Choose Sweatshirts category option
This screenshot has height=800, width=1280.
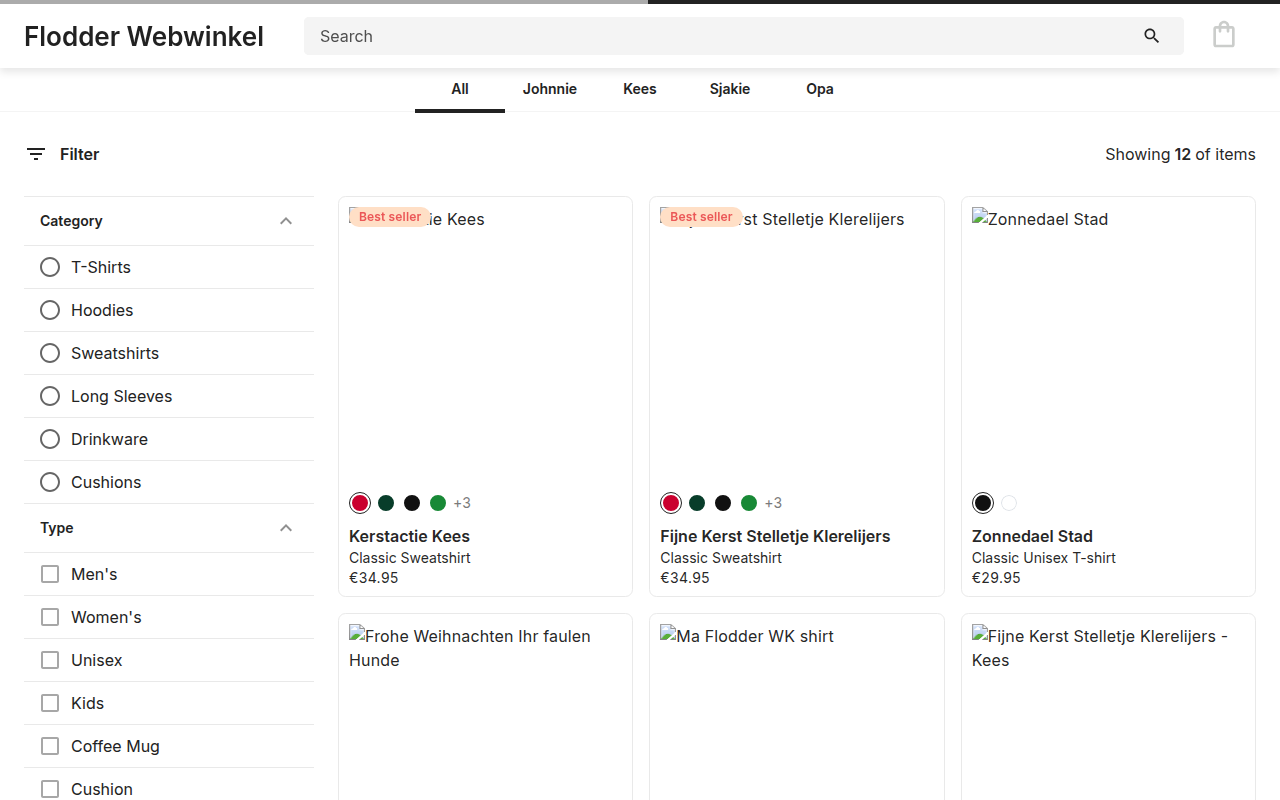pos(50,353)
